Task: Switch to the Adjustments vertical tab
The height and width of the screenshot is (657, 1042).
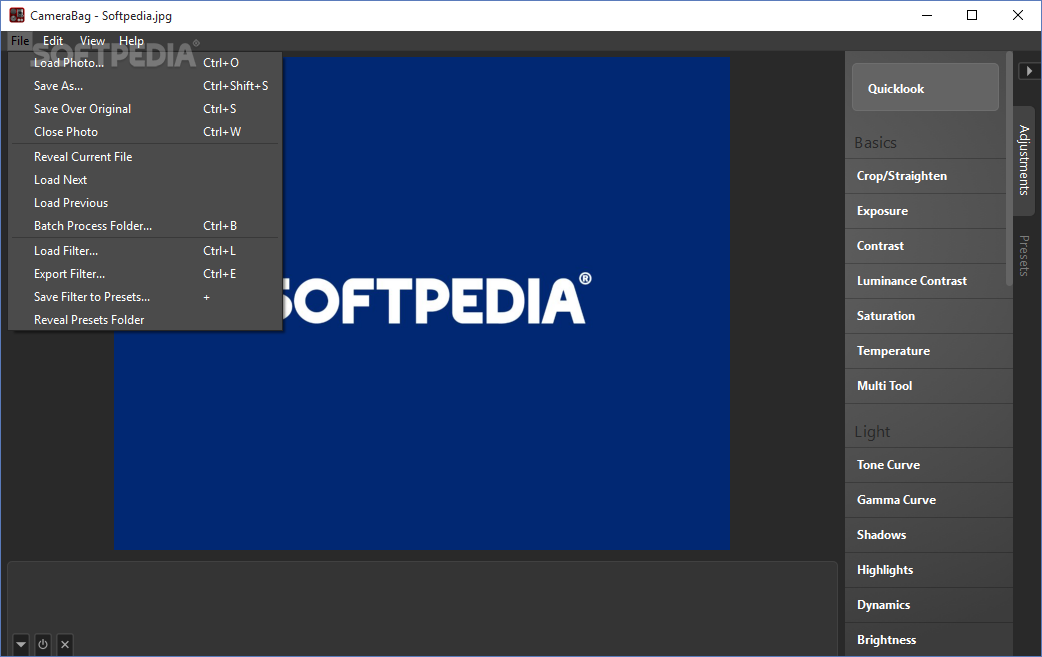Action: [1025, 160]
